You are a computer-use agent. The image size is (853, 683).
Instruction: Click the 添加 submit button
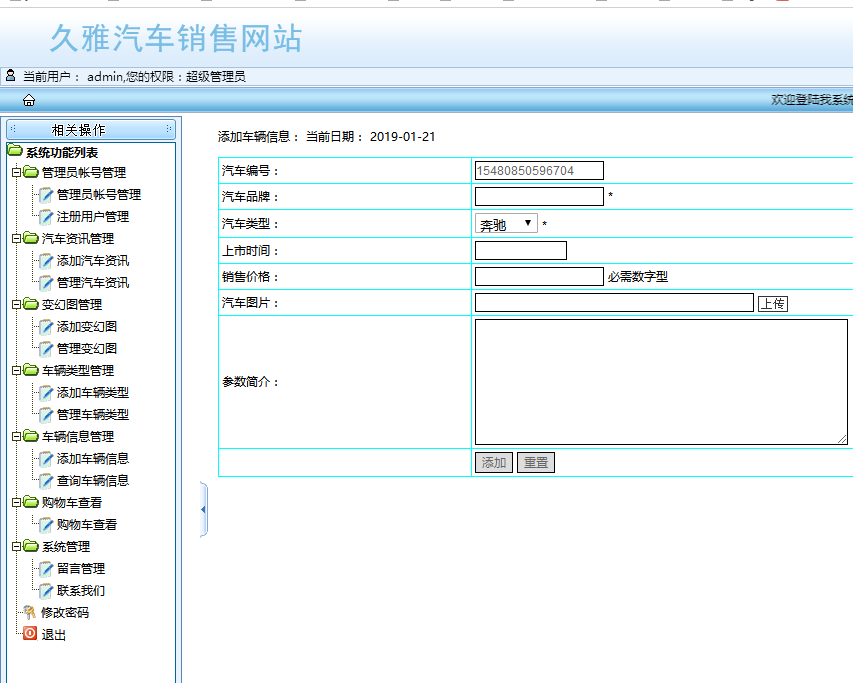(493, 463)
